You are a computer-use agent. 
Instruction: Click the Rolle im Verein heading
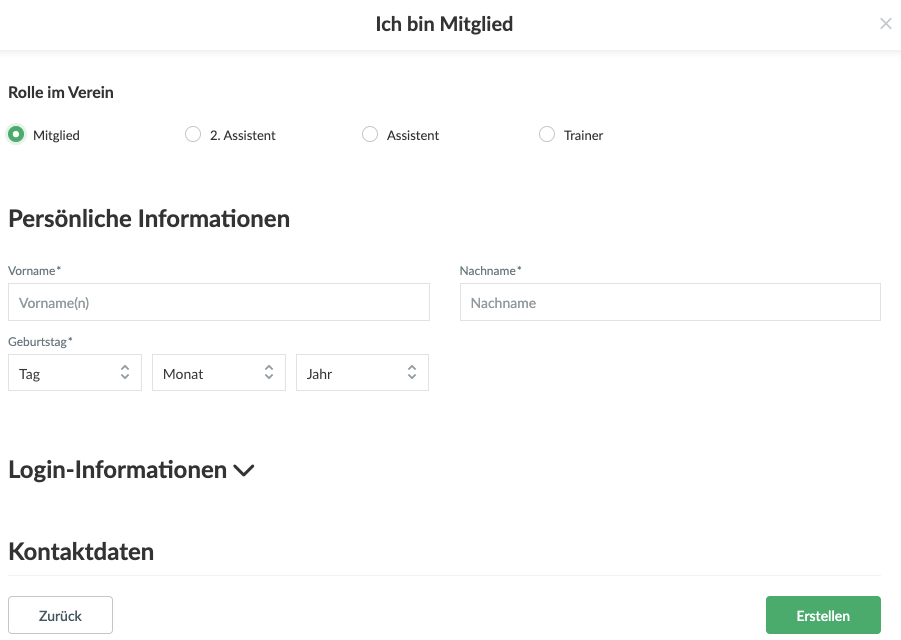coord(61,93)
